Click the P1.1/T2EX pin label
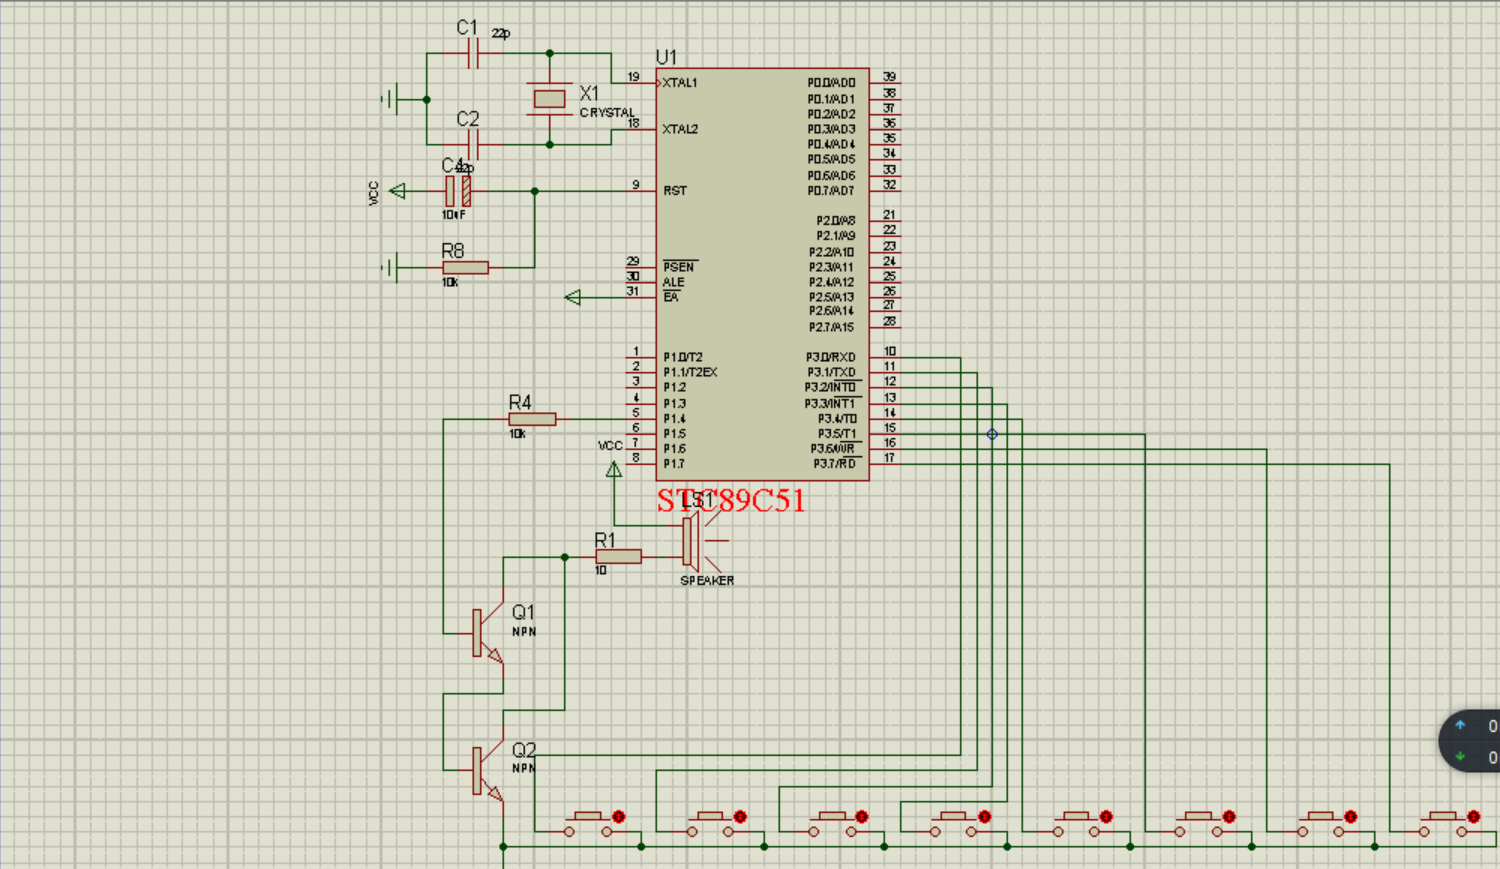 click(x=690, y=372)
